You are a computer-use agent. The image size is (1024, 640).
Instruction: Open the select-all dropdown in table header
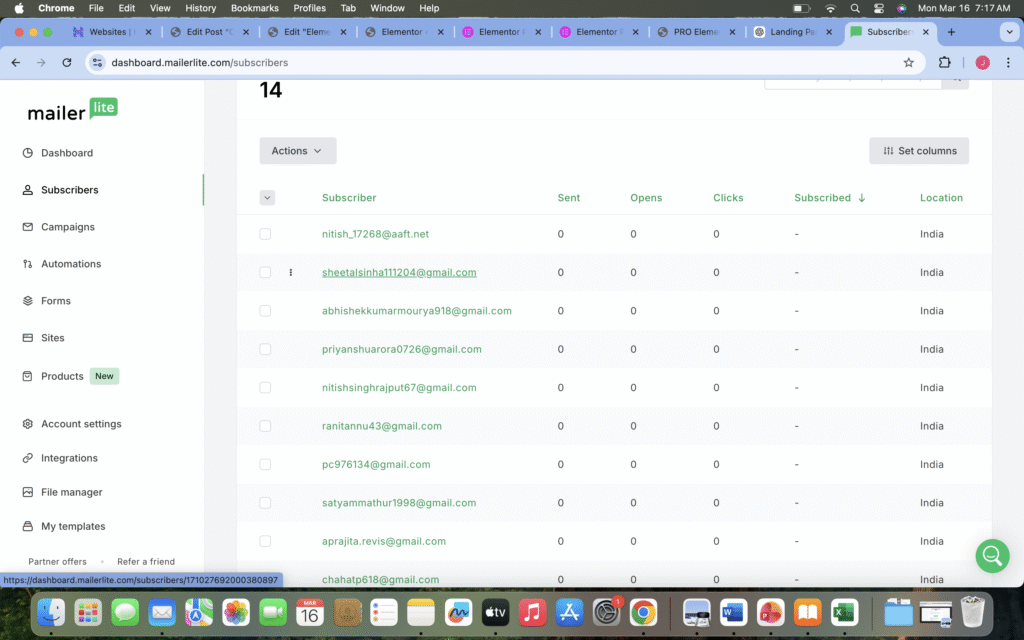pos(267,198)
